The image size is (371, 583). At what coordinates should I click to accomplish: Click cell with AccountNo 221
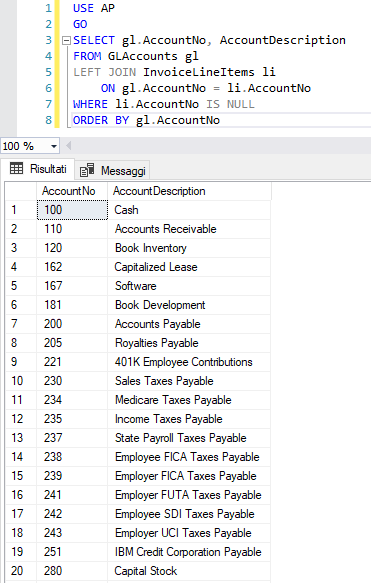click(x=72, y=362)
